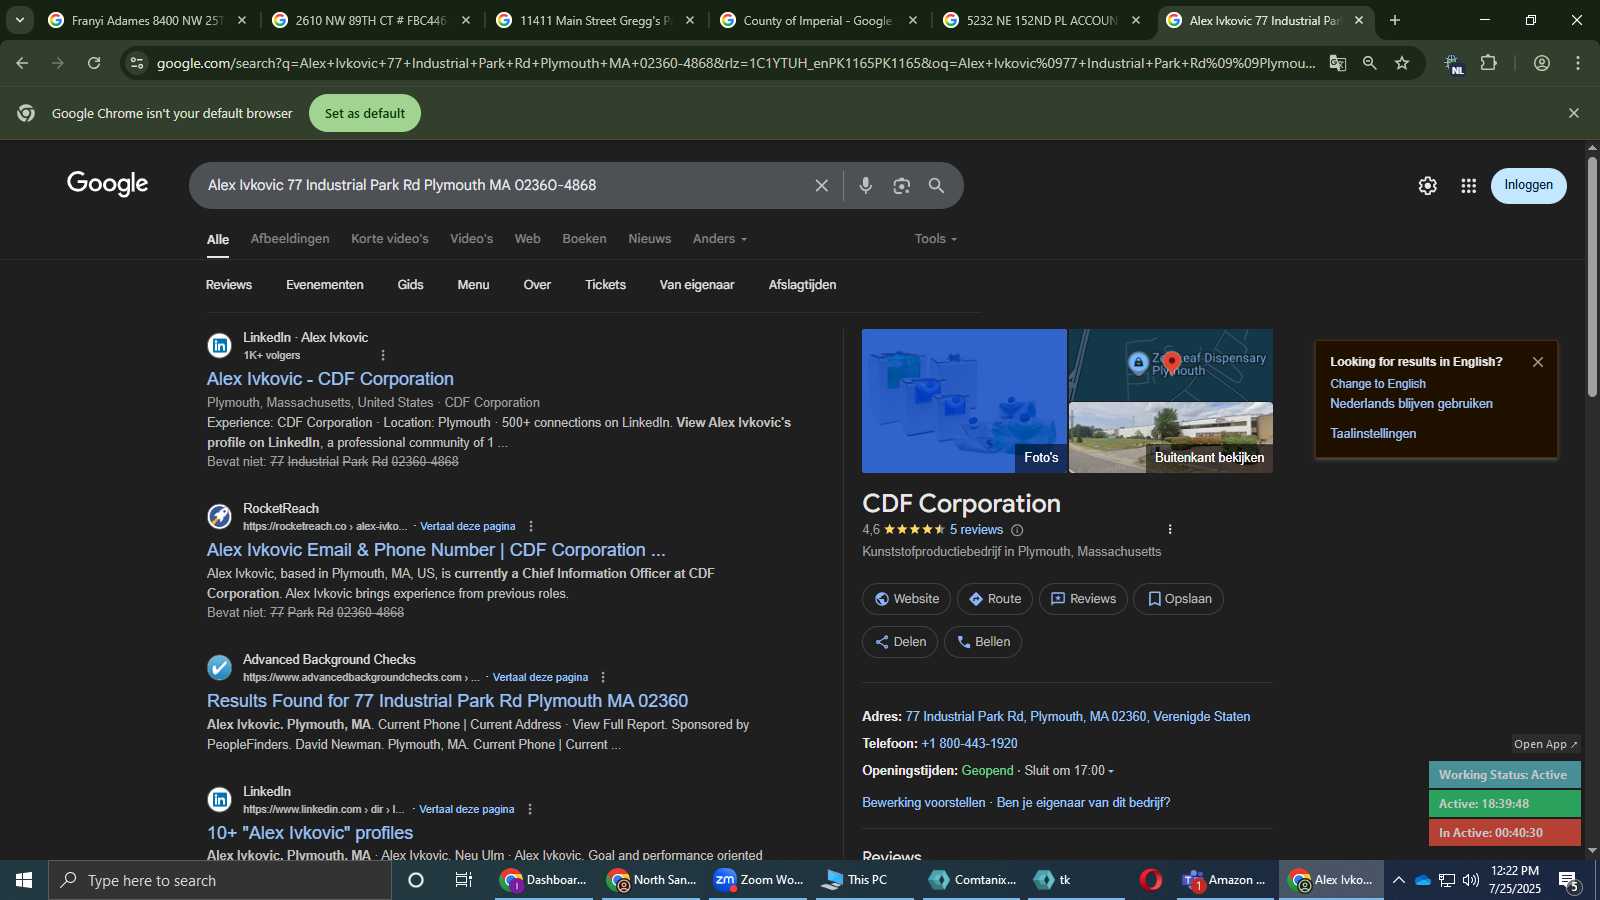The width and height of the screenshot is (1600, 900).
Task: Open the map thumbnail with red pin
Action: click(x=1171, y=364)
